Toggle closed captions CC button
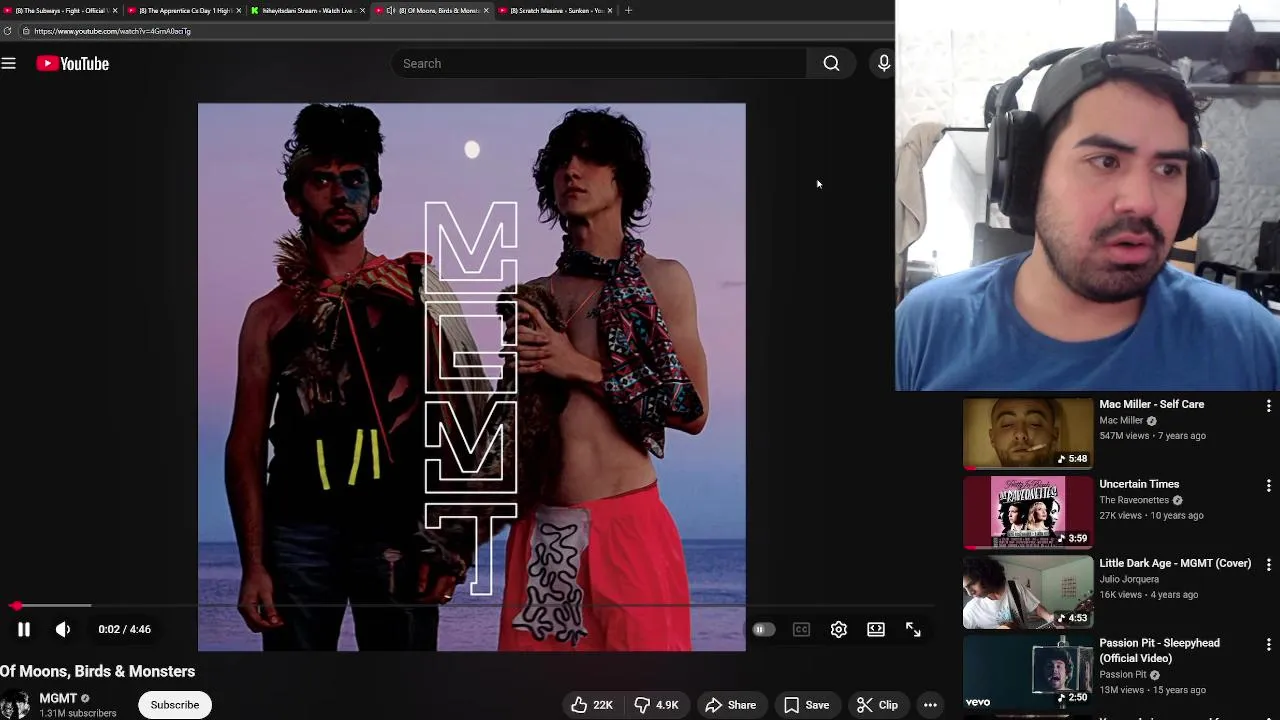This screenshot has height=720, width=1280. click(x=801, y=629)
